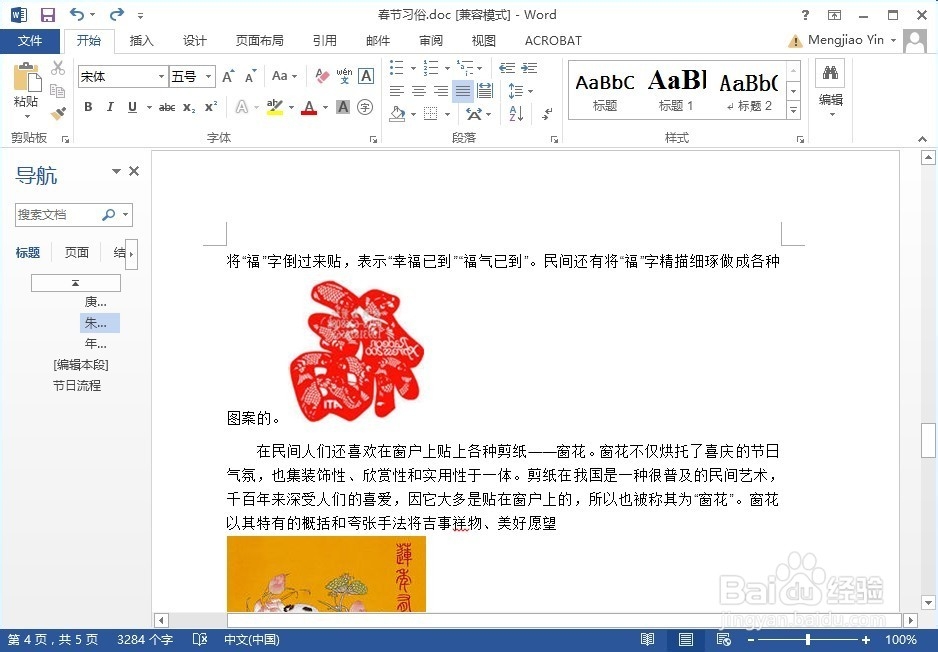
Task: Switch to 插入 Insert tab
Action: (142, 41)
